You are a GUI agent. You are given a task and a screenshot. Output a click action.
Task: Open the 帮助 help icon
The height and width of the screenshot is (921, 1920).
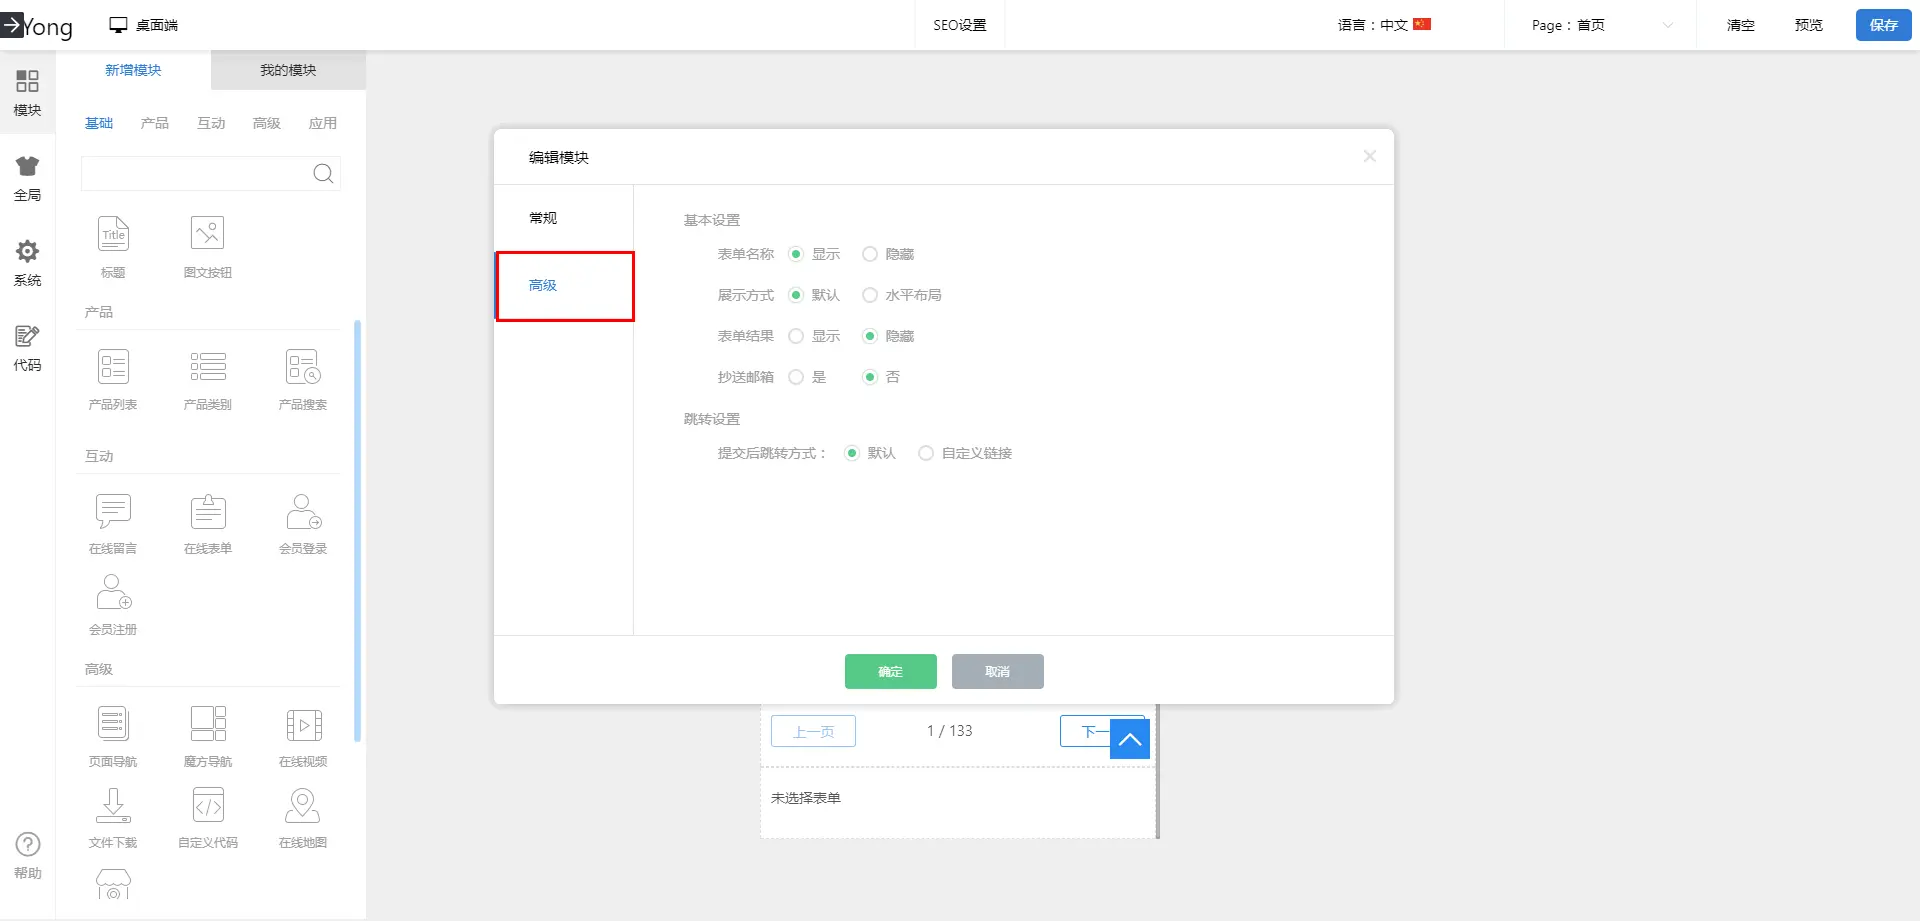click(27, 855)
